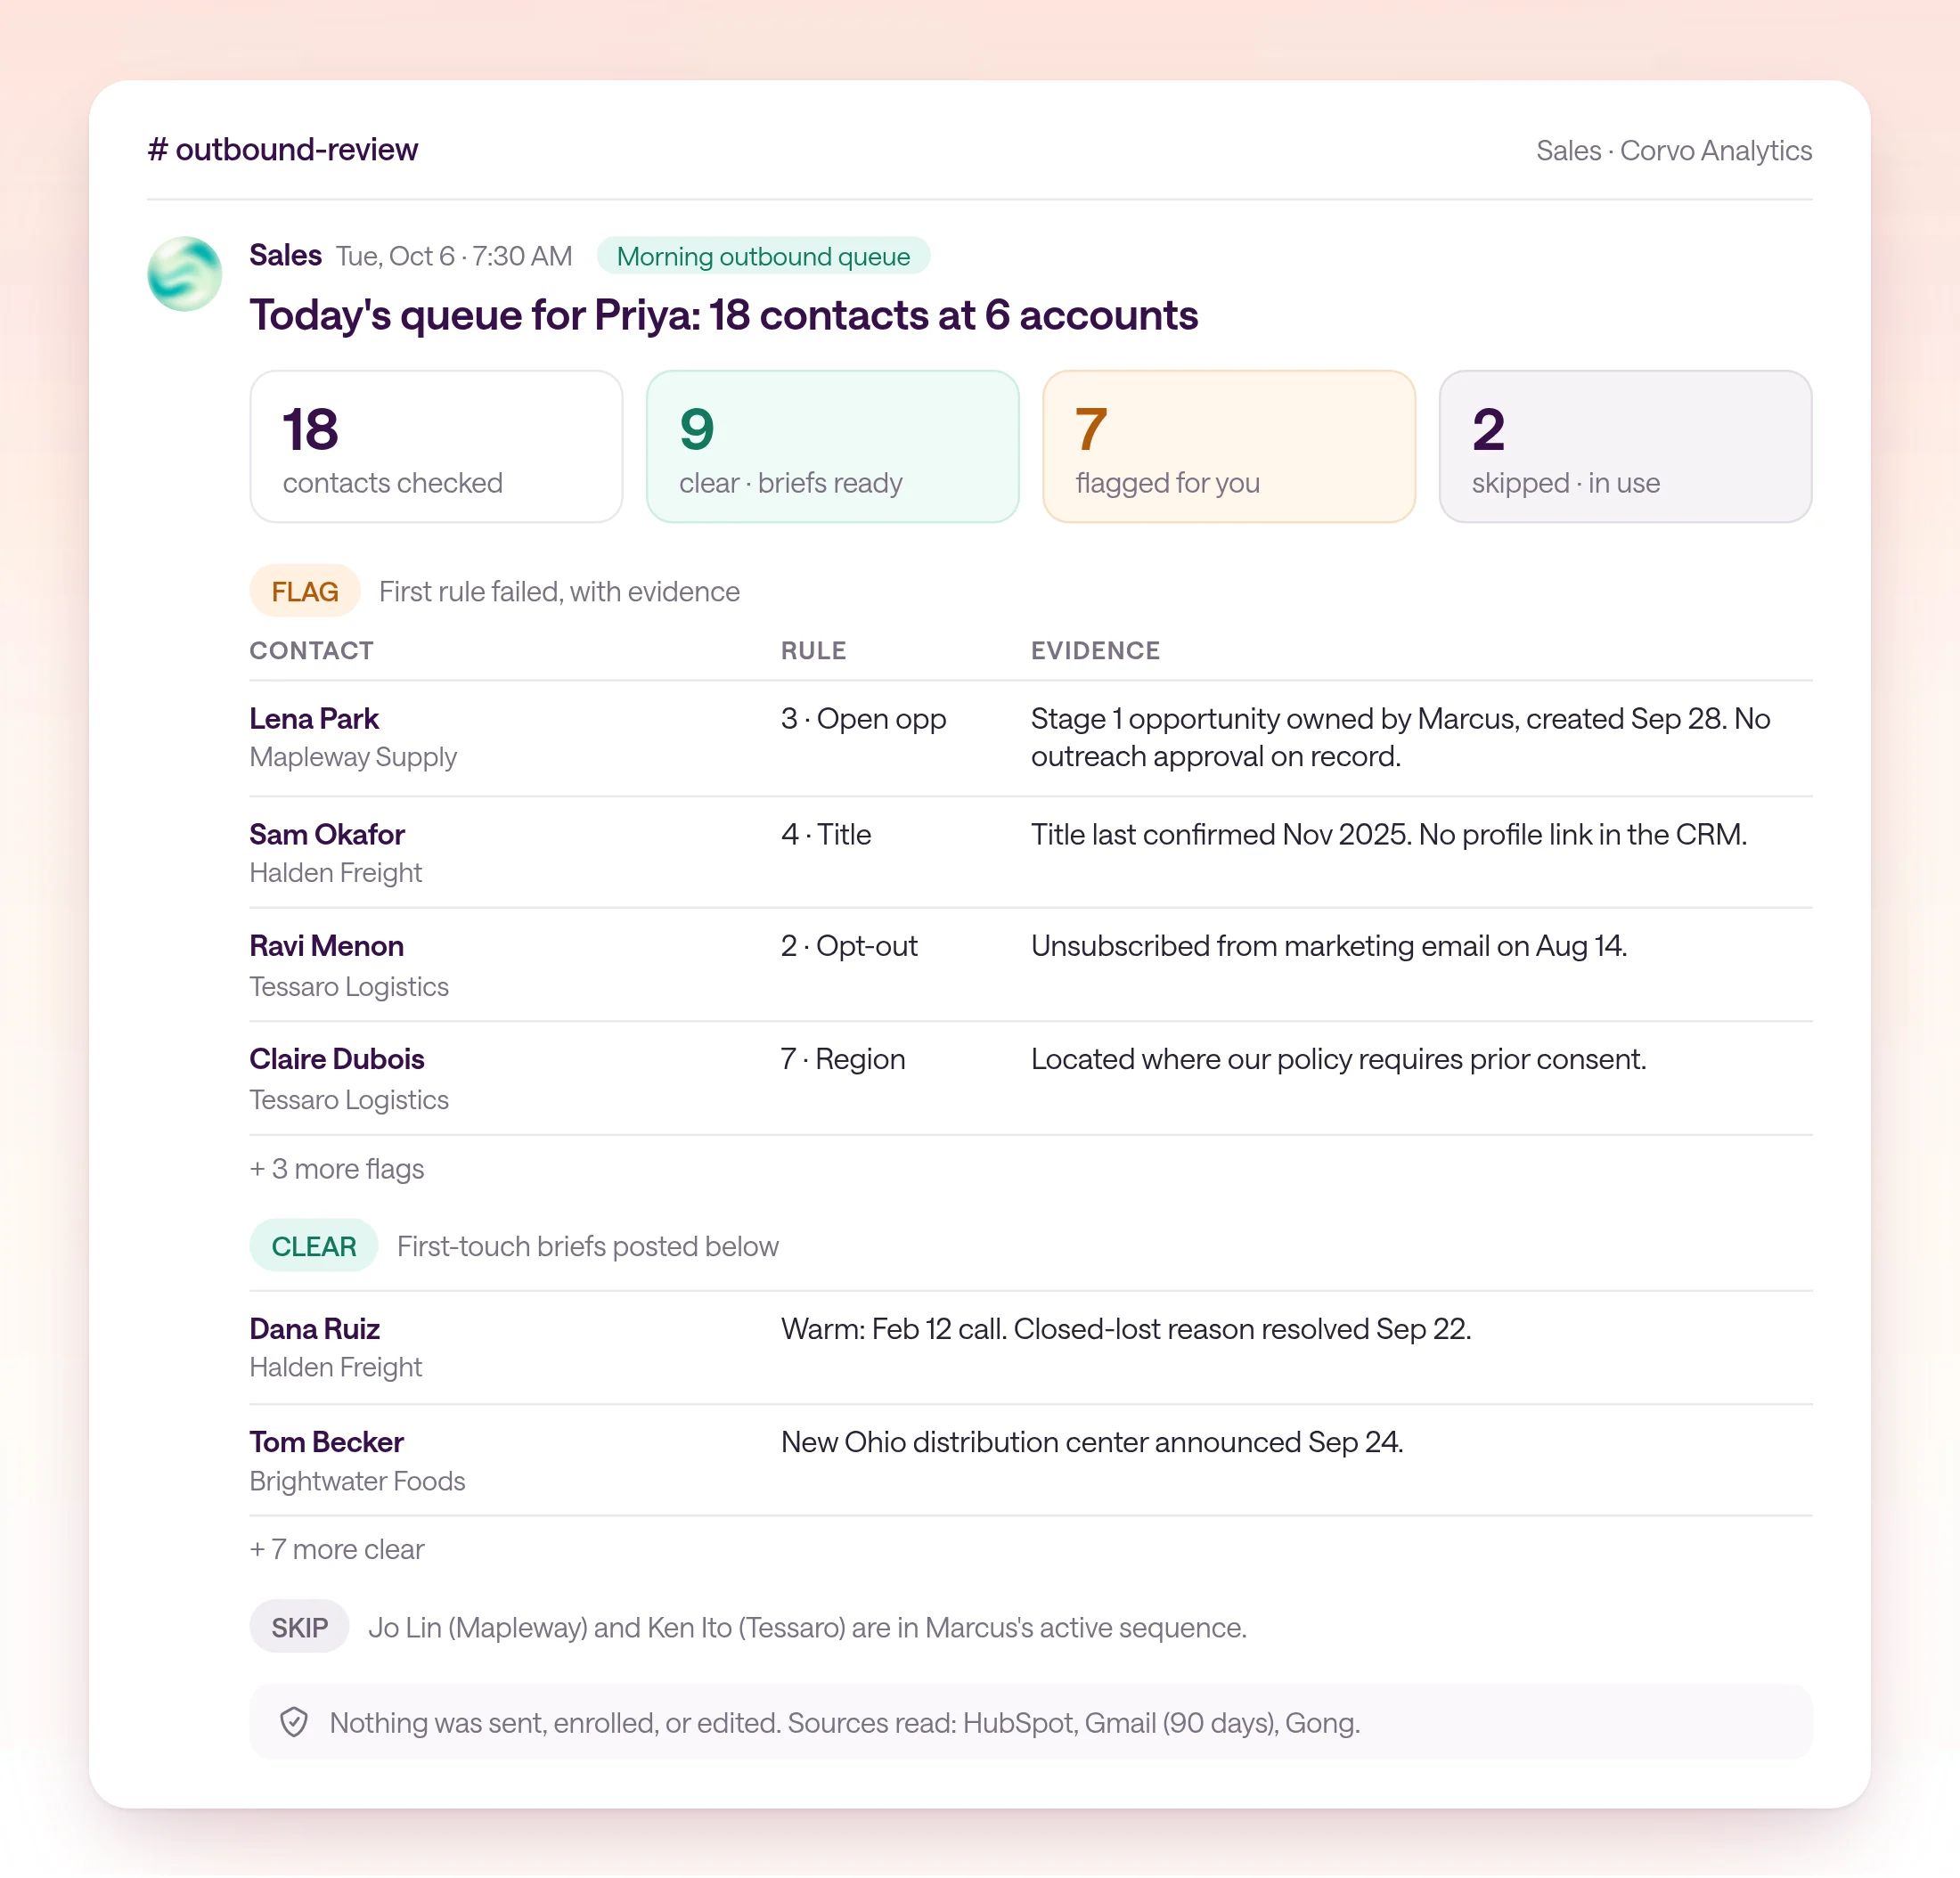Click the Sales bot avatar icon
1960x1878 pixels.
pos(185,274)
